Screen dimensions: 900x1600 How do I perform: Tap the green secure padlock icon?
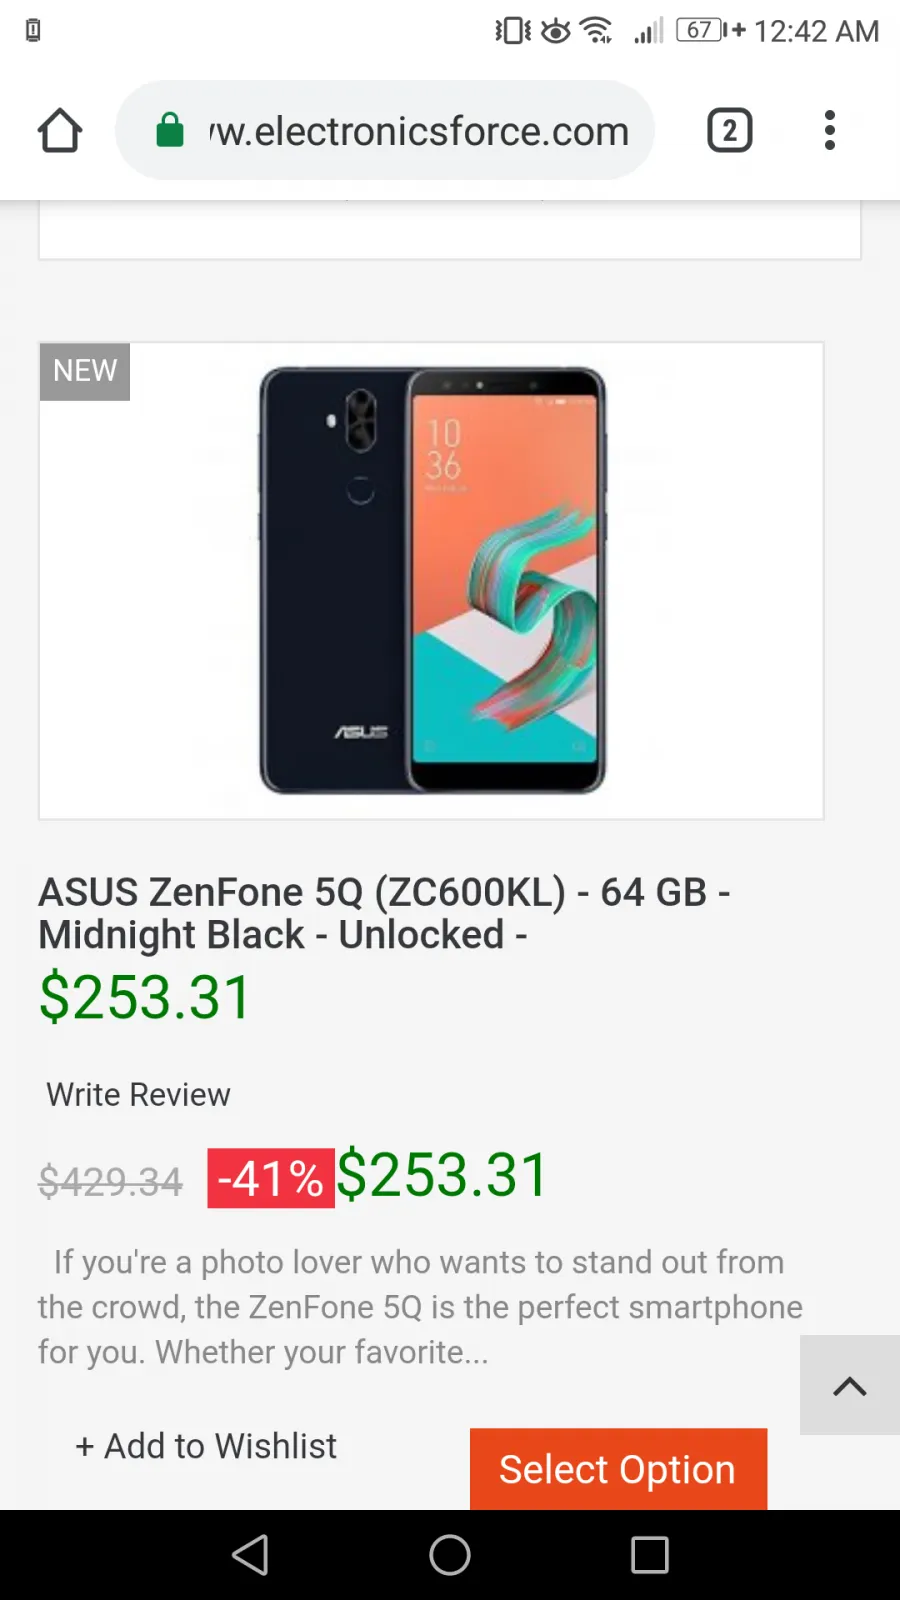point(170,130)
